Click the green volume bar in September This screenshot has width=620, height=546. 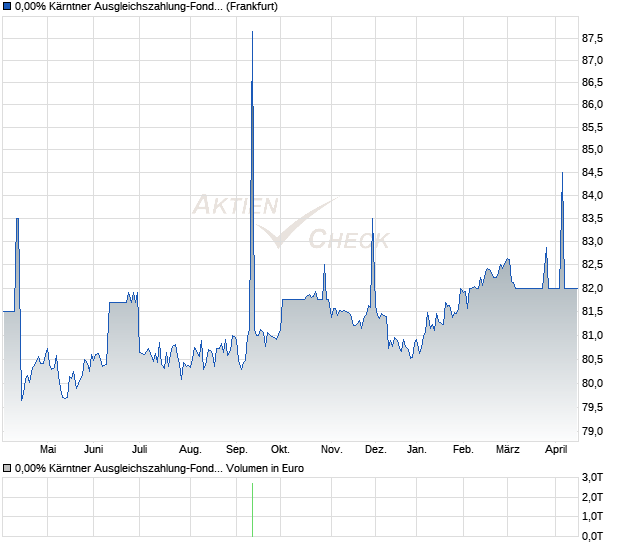[252, 510]
